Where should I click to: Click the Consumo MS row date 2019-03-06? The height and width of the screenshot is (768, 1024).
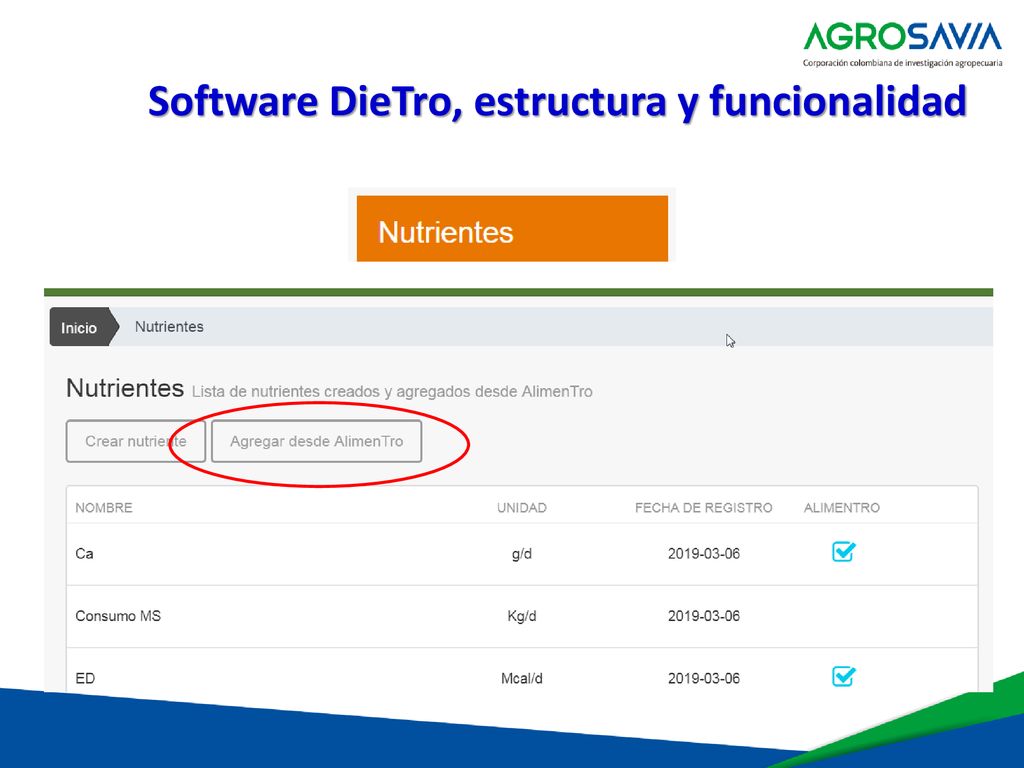click(703, 616)
